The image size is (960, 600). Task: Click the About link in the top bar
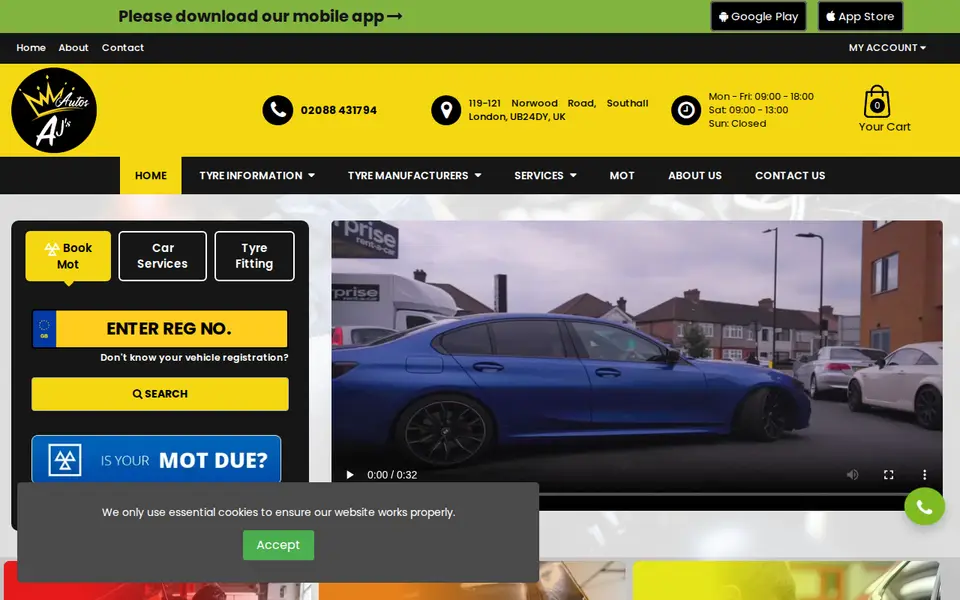click(x=73, y=48)
